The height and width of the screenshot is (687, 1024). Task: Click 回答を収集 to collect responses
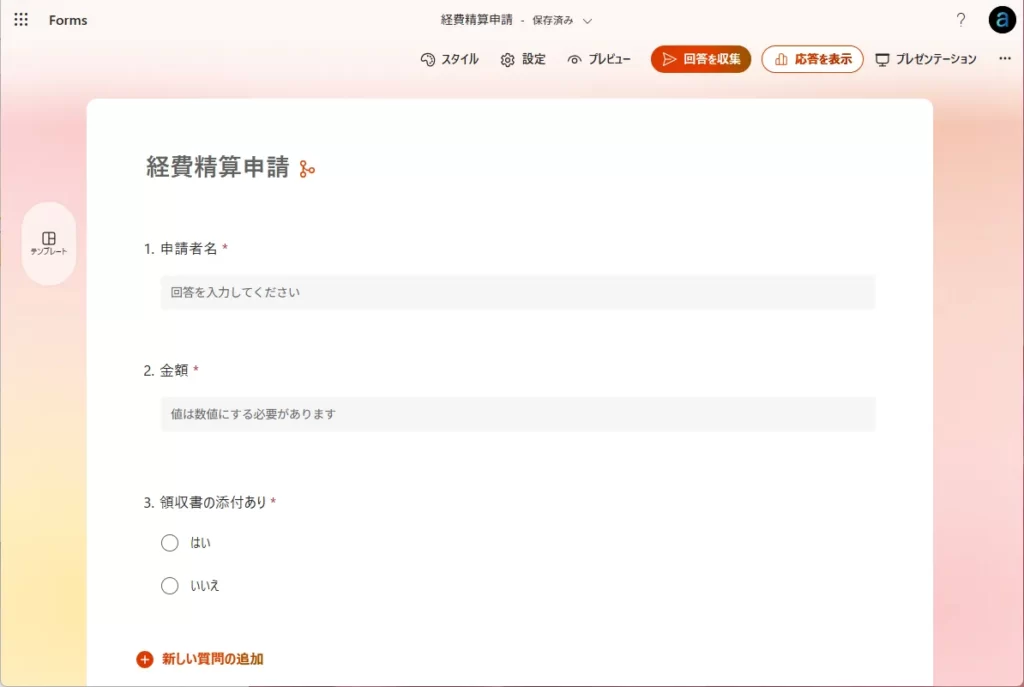pos(700,59)
